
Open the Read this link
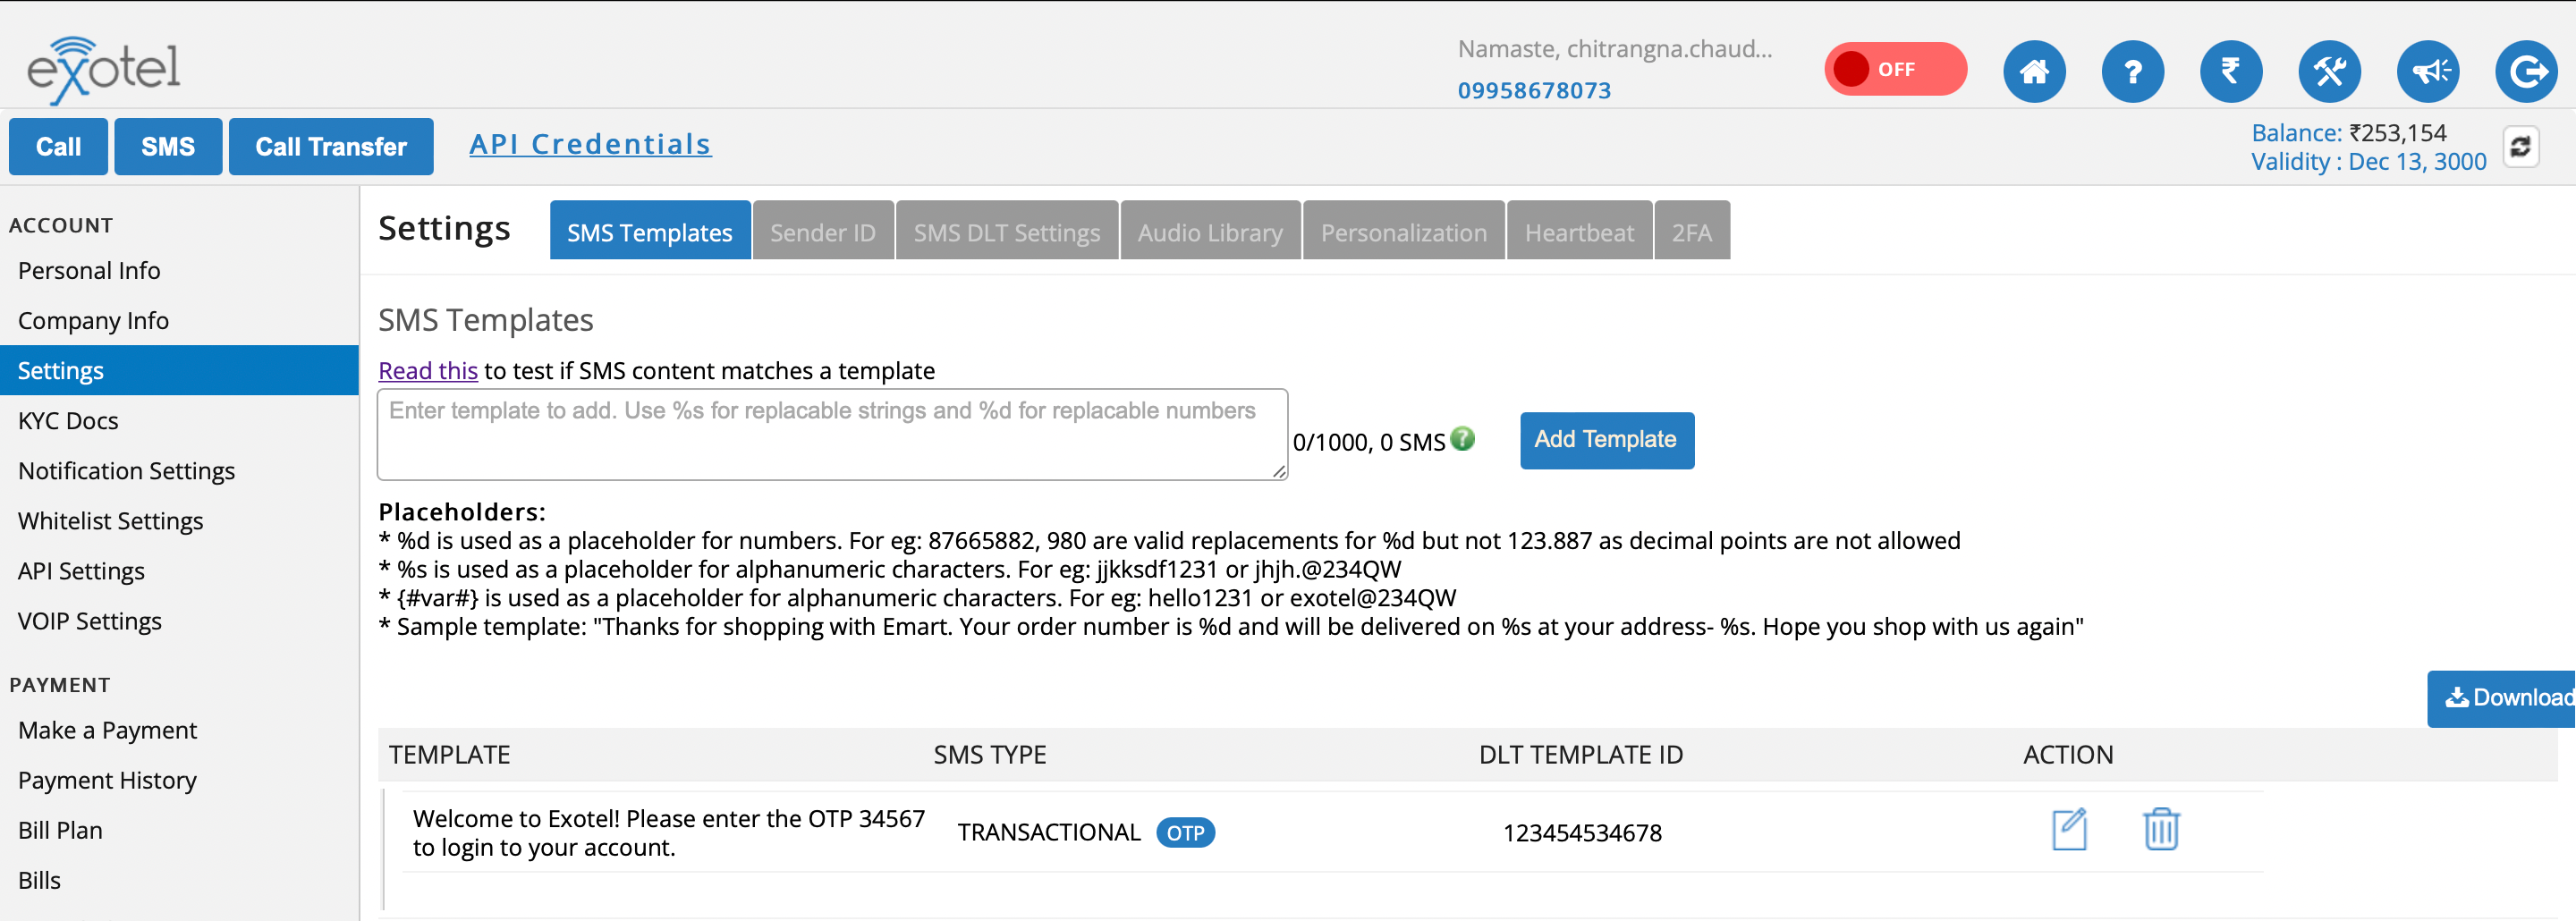[x=428, y=371]
